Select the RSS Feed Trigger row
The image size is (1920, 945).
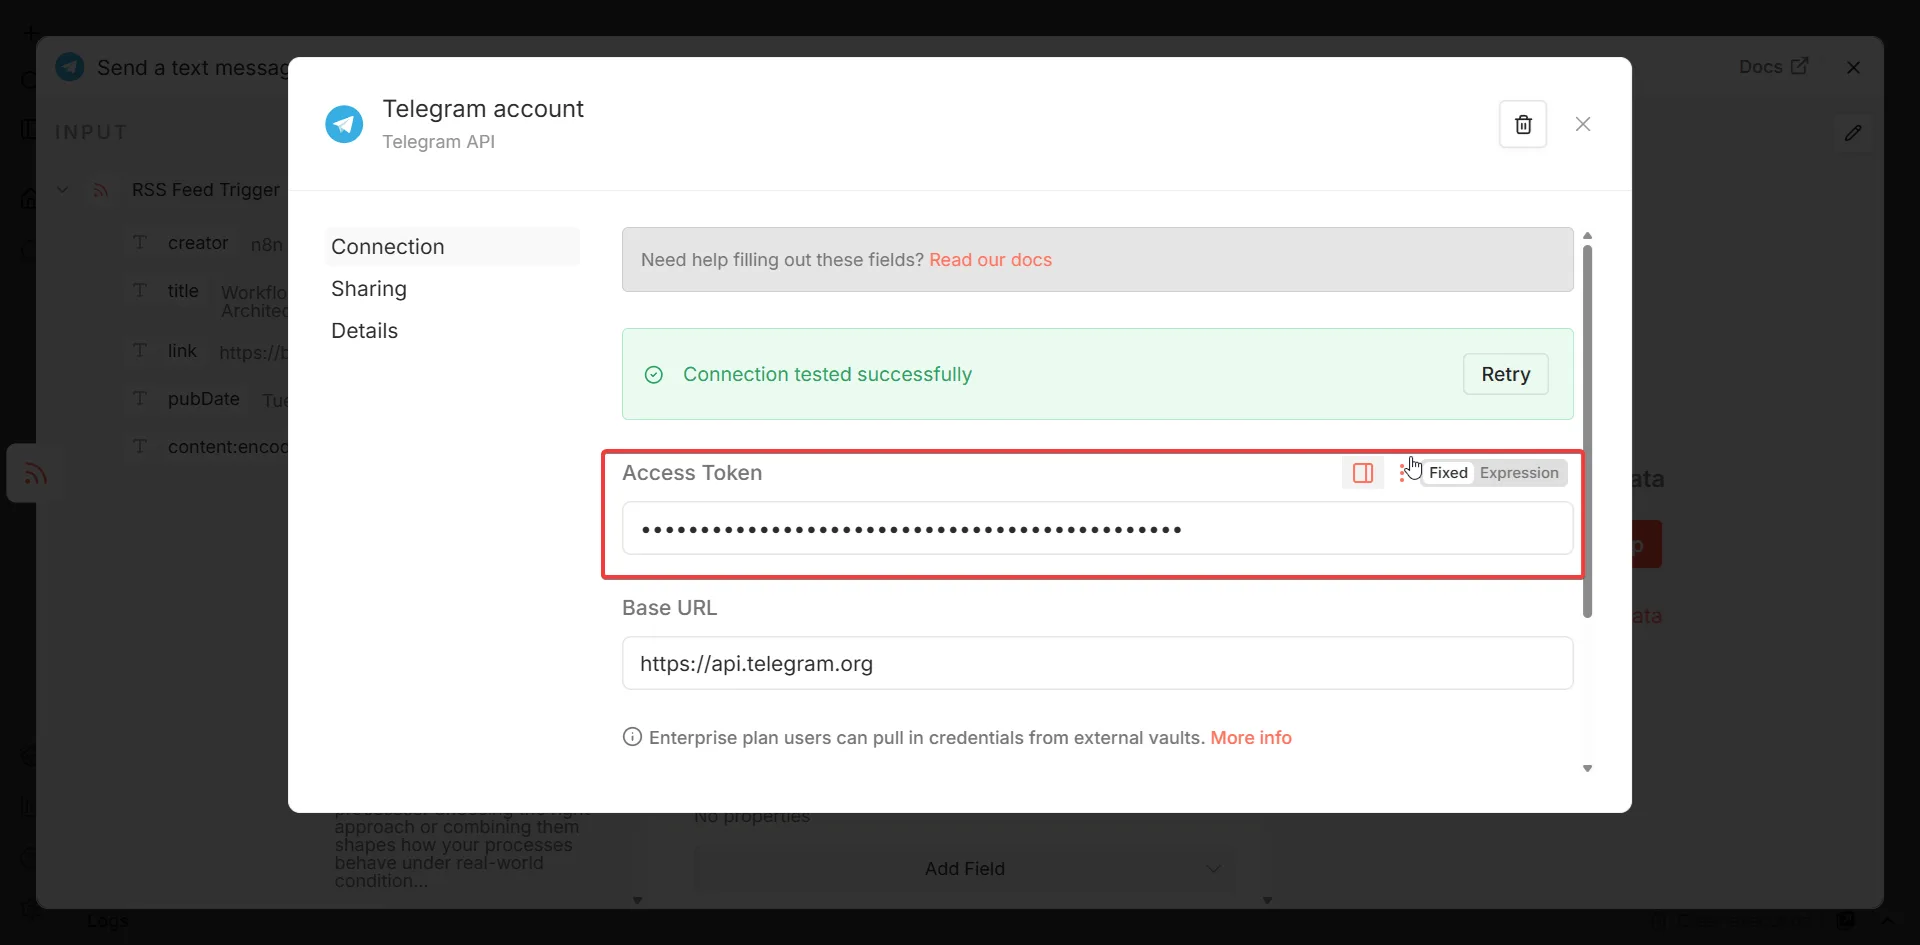[x=205, y=190]
